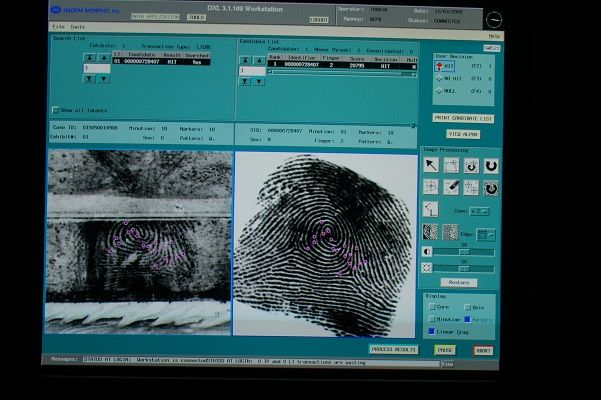Click the half-circle contrast icon

point(427,252)
